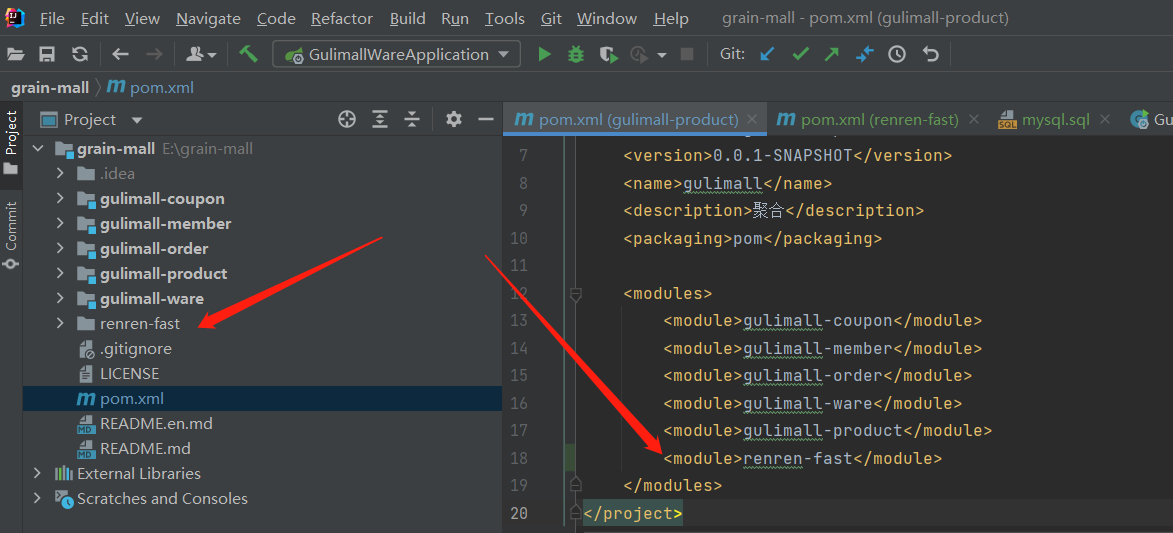Open the Refactor menu
The image size is (1173, 533).
coord(342,19)
